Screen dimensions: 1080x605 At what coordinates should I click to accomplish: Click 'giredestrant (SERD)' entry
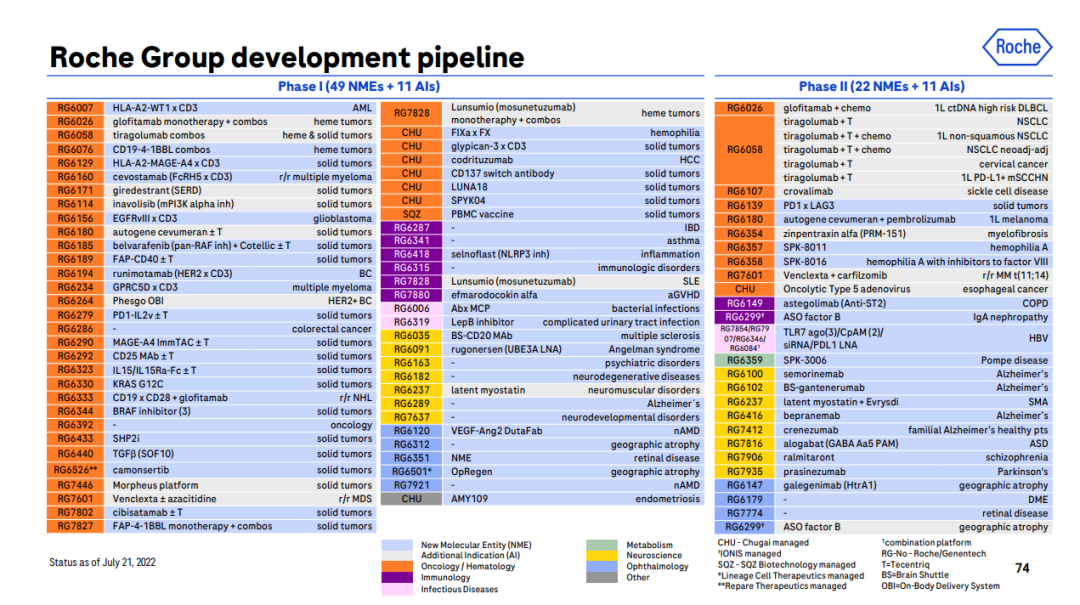(x=157, y=191)
